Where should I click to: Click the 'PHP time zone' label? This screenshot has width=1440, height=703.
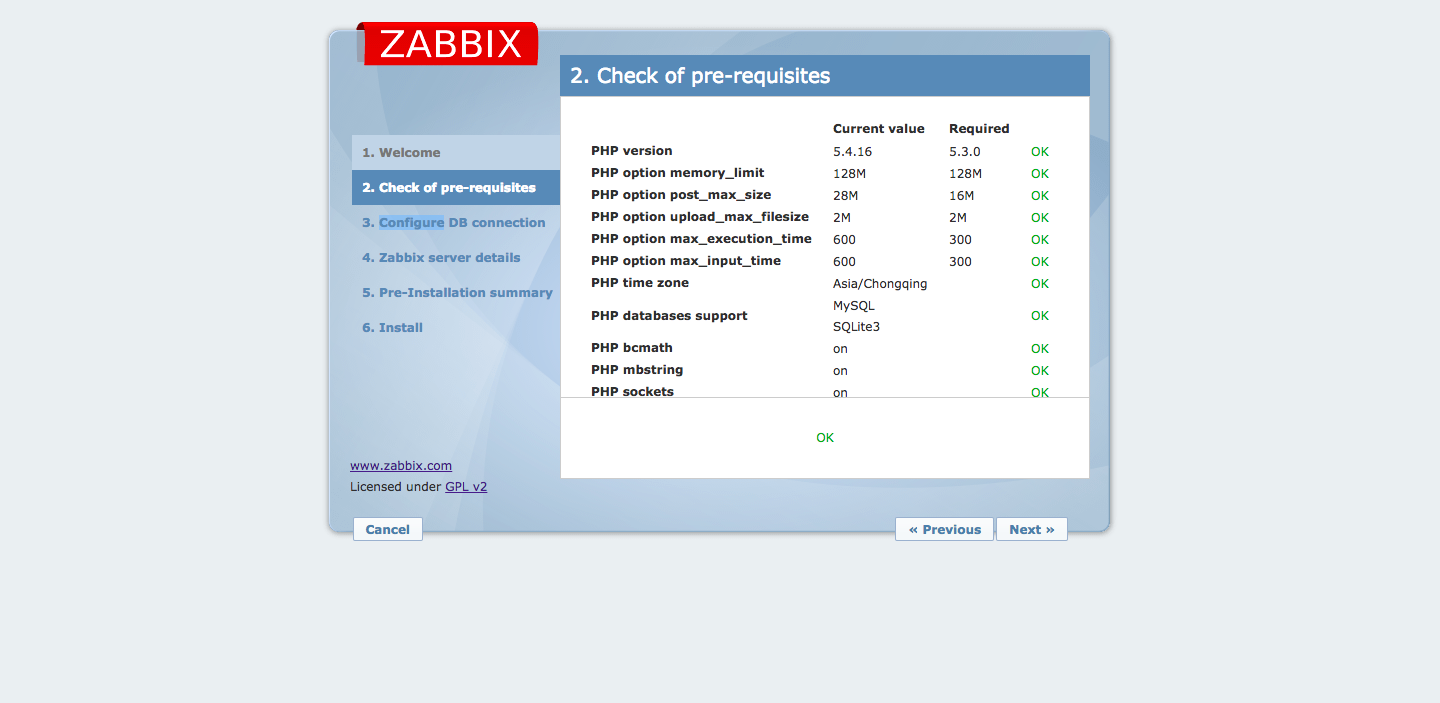640,283
